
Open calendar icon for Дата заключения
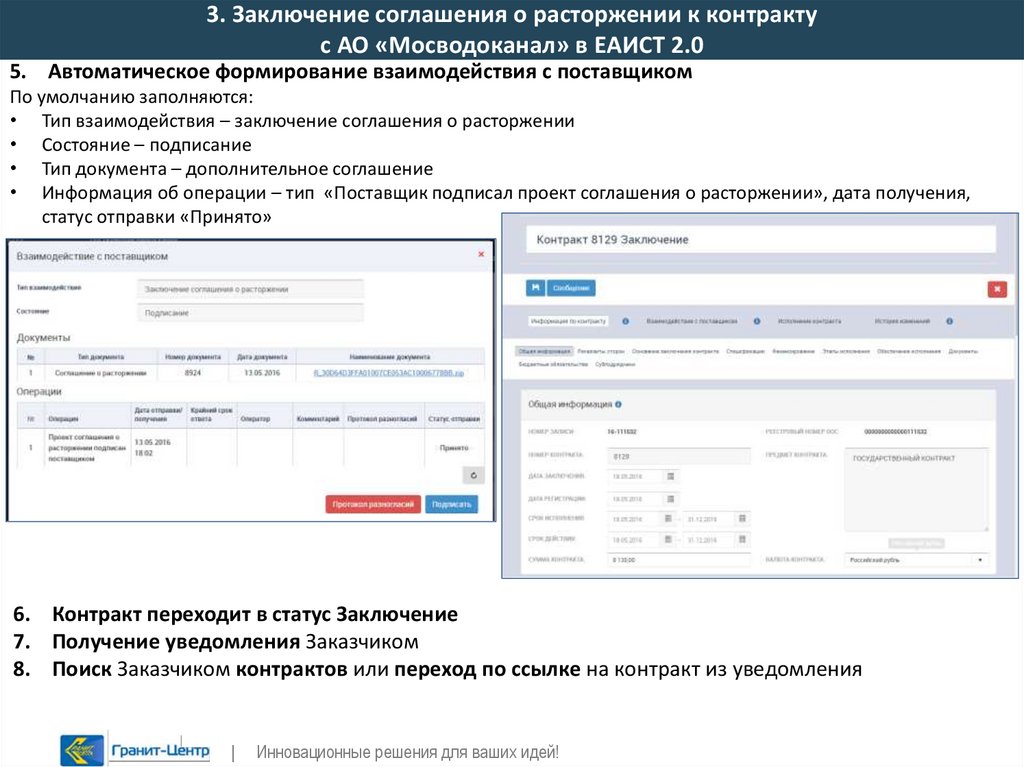point(670,476)
